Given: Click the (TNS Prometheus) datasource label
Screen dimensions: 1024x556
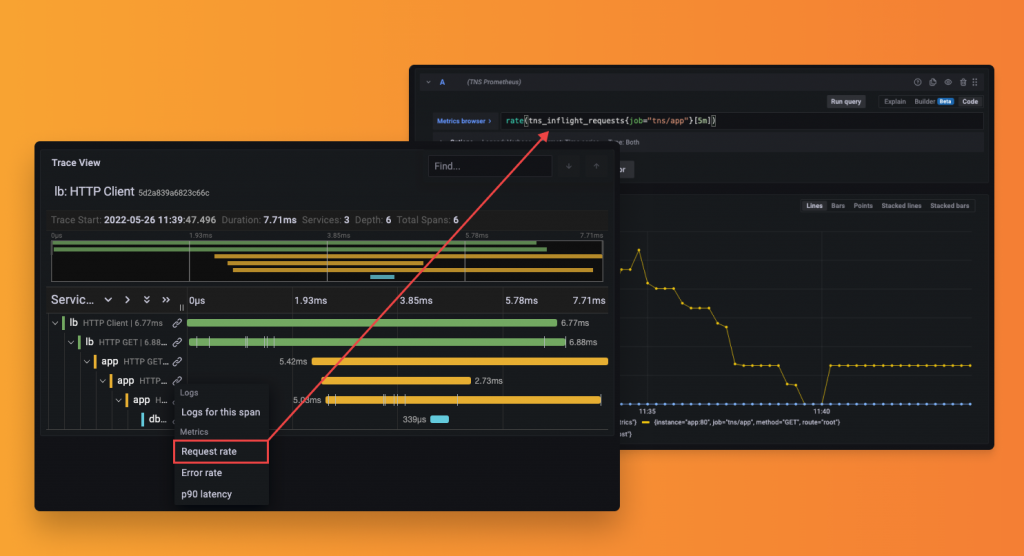Looking at the screenshot, I should 494,82.
